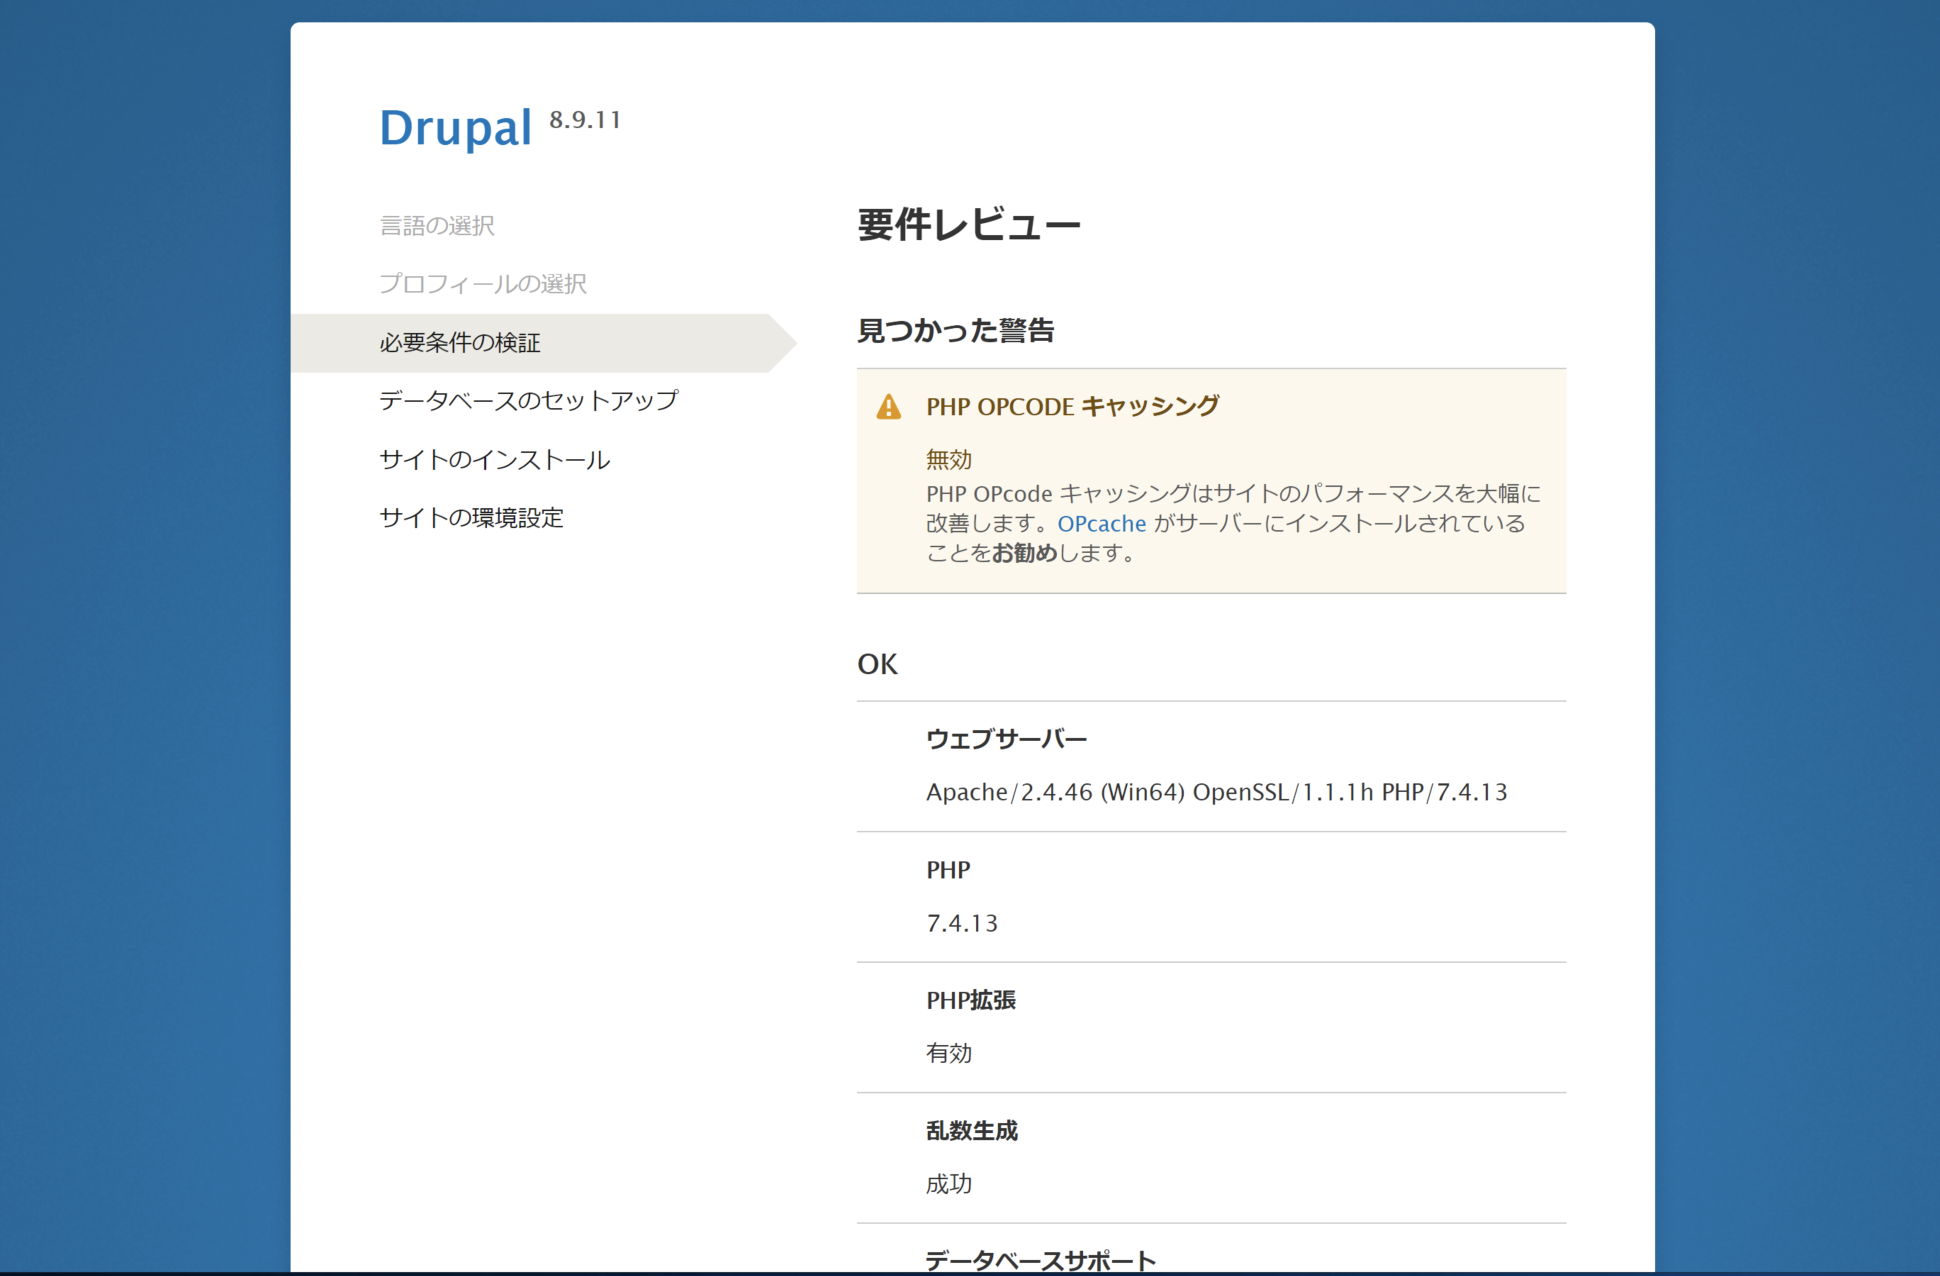Click the 有効 value under PHP拡張

coord(949,1053)
